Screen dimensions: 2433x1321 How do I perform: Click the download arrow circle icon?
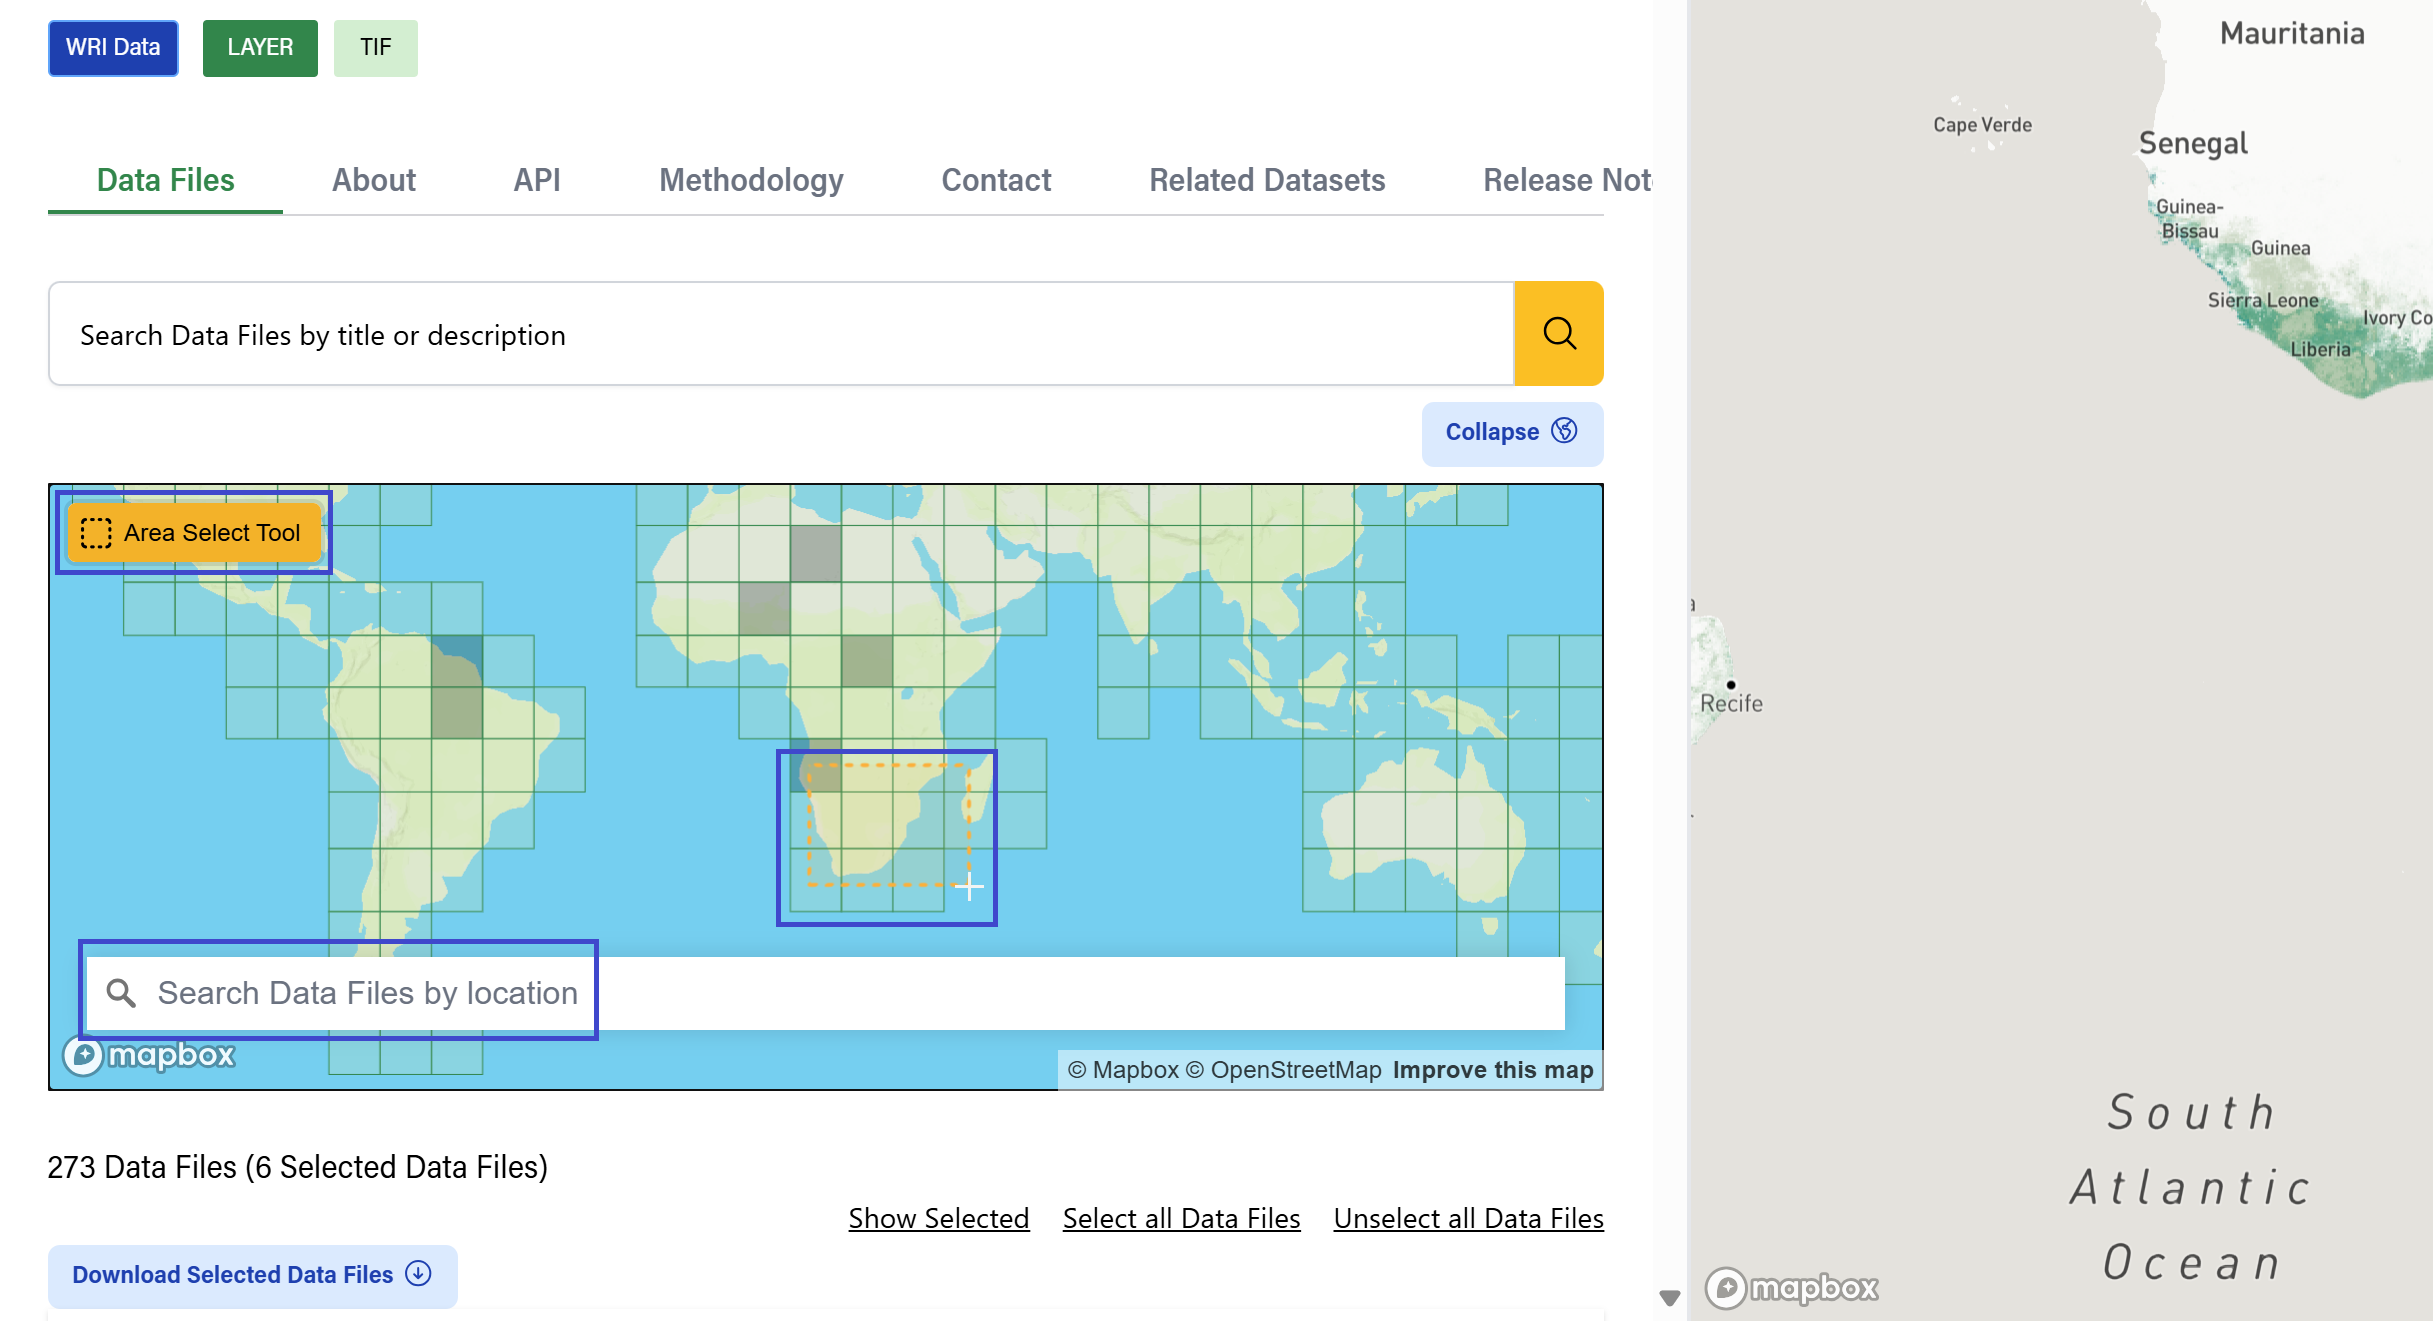pos(418,1274)
